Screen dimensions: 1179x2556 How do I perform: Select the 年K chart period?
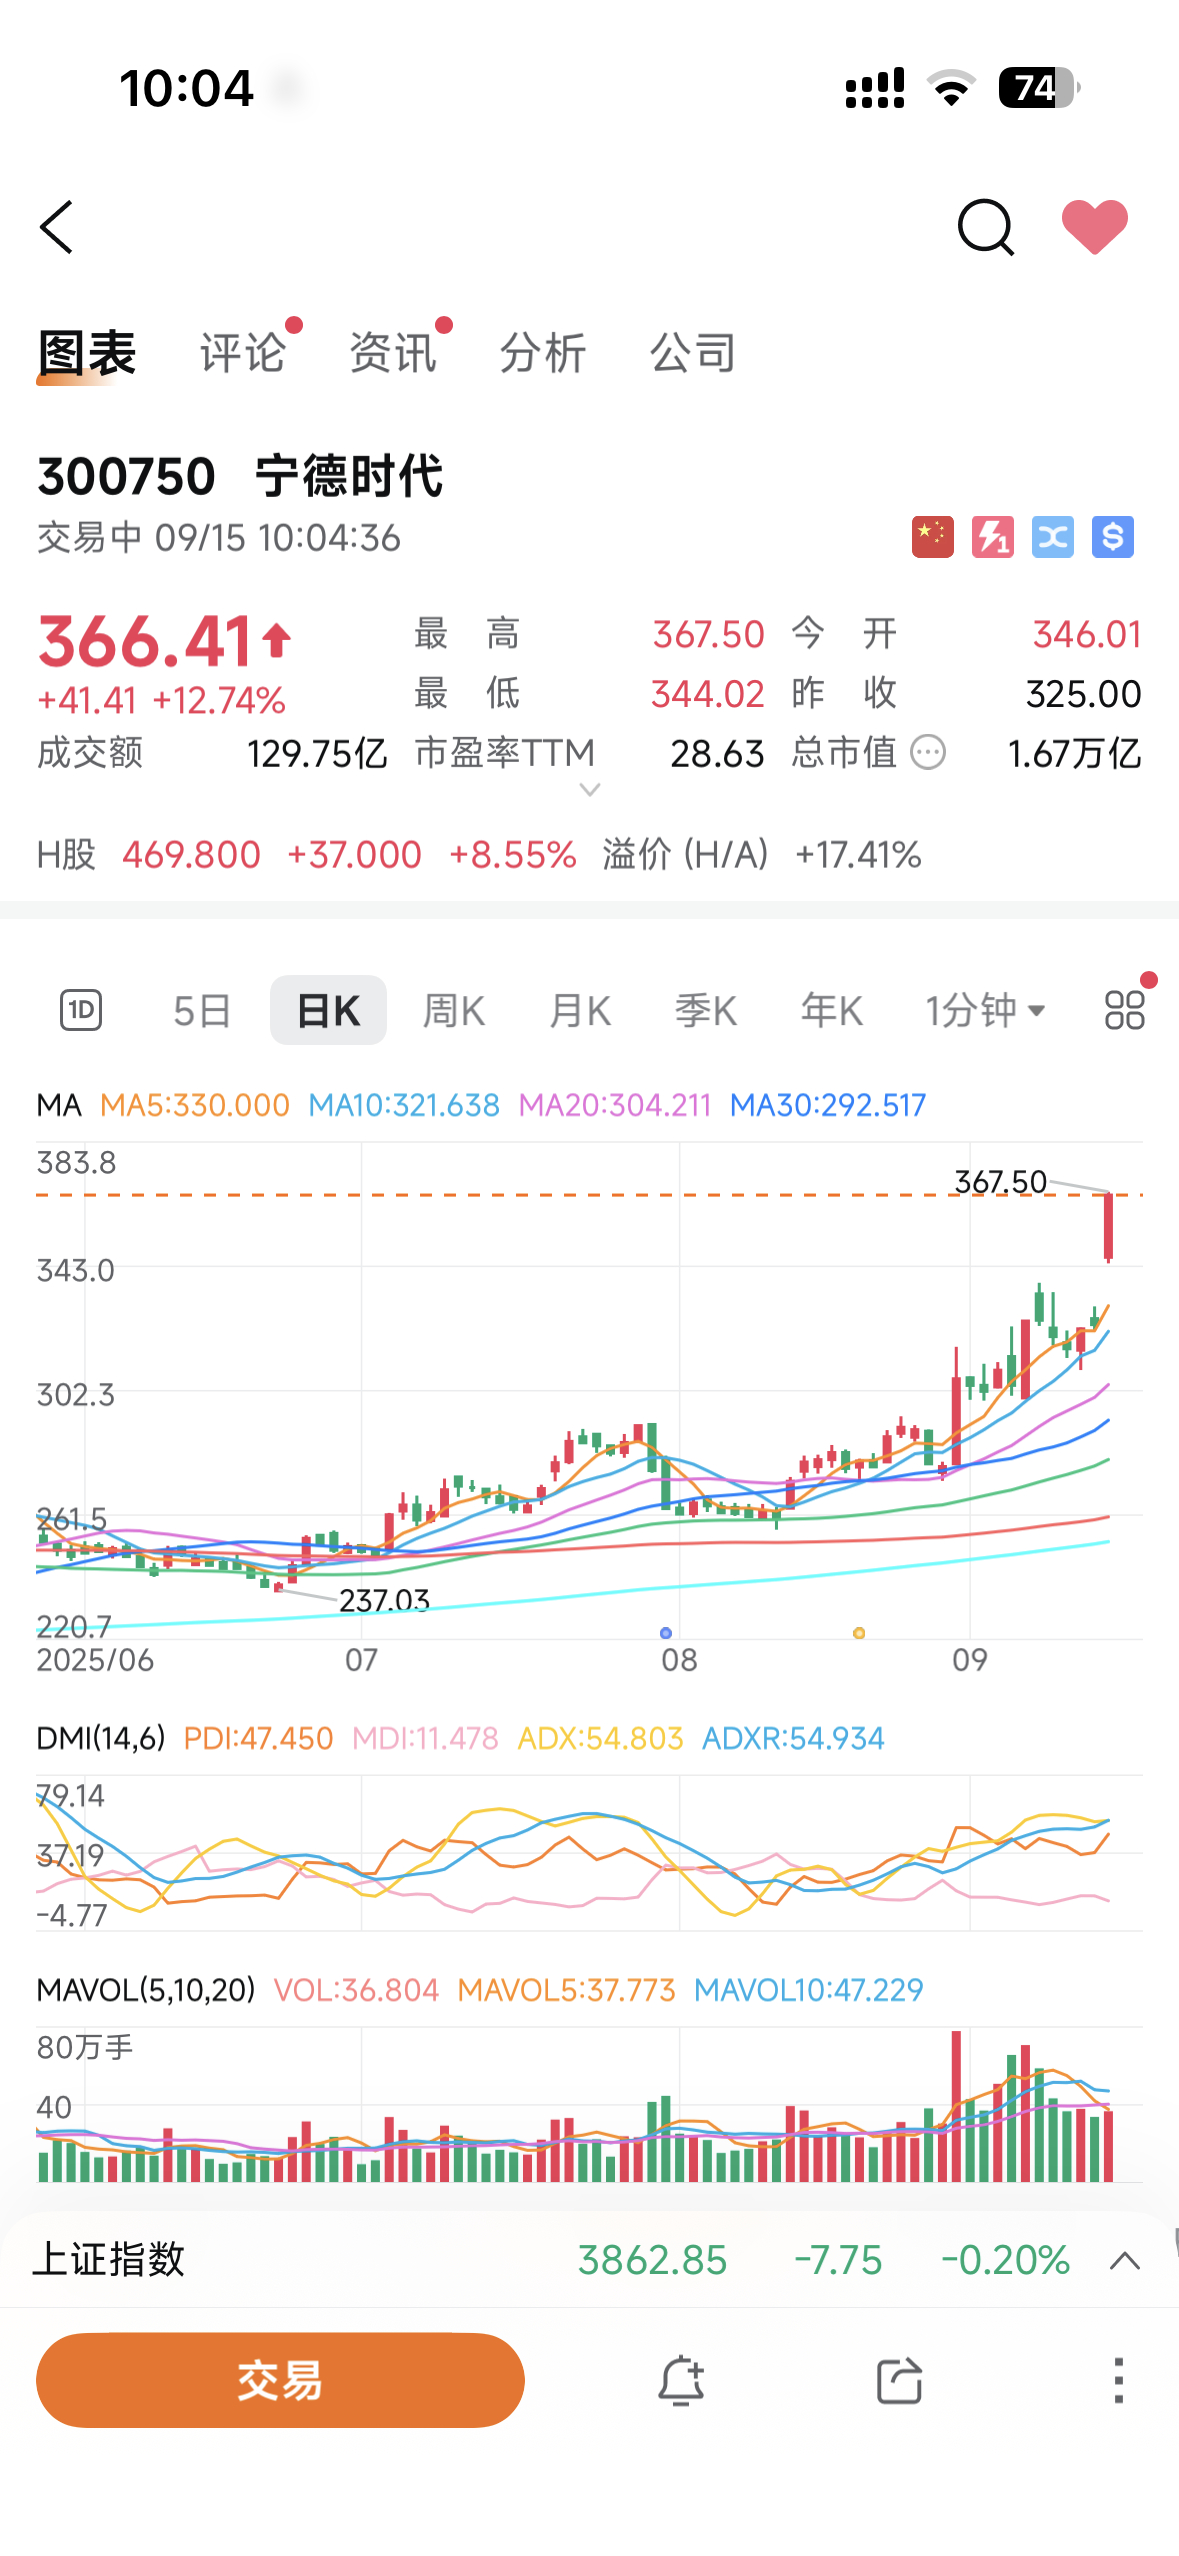(832, 1011)
